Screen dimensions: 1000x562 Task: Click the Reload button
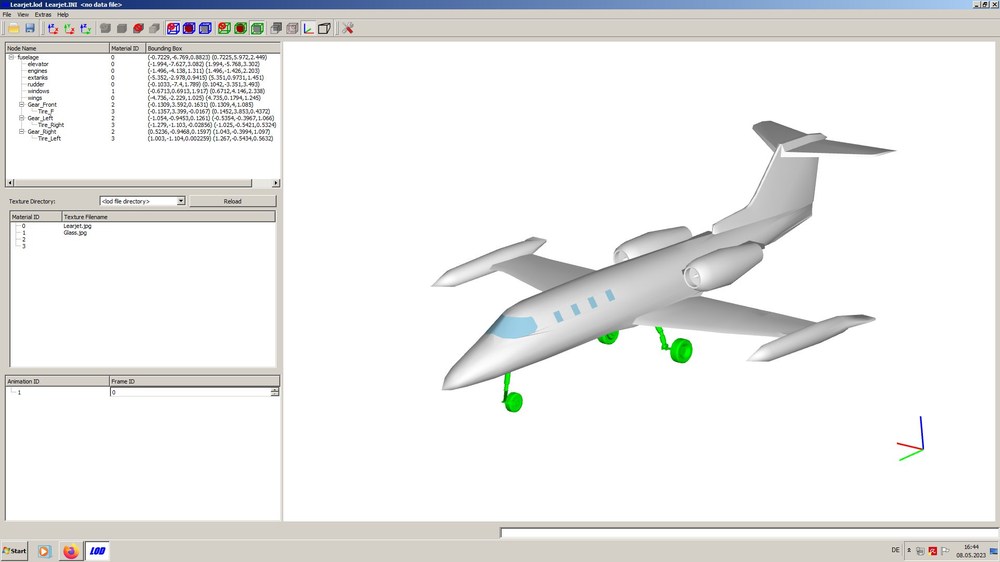(x=233, y=201)
